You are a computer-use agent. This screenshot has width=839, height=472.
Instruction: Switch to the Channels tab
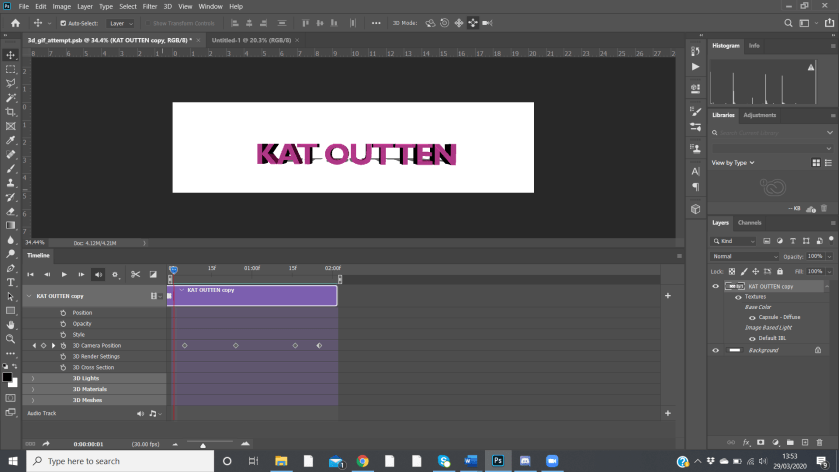749,223
